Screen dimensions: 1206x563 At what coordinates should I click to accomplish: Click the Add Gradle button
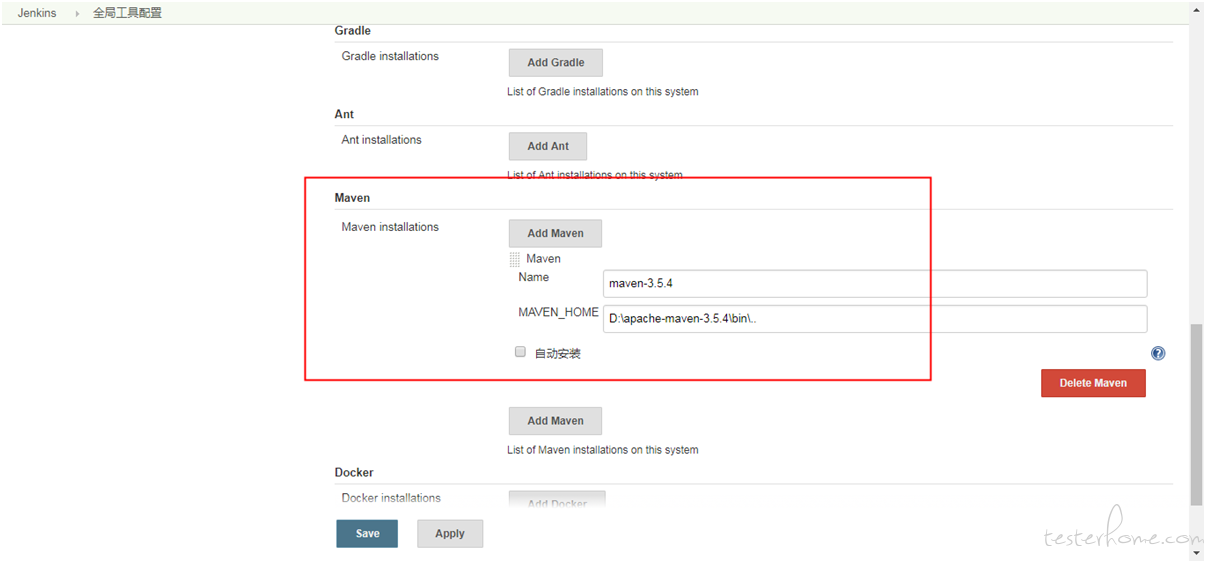556,62
